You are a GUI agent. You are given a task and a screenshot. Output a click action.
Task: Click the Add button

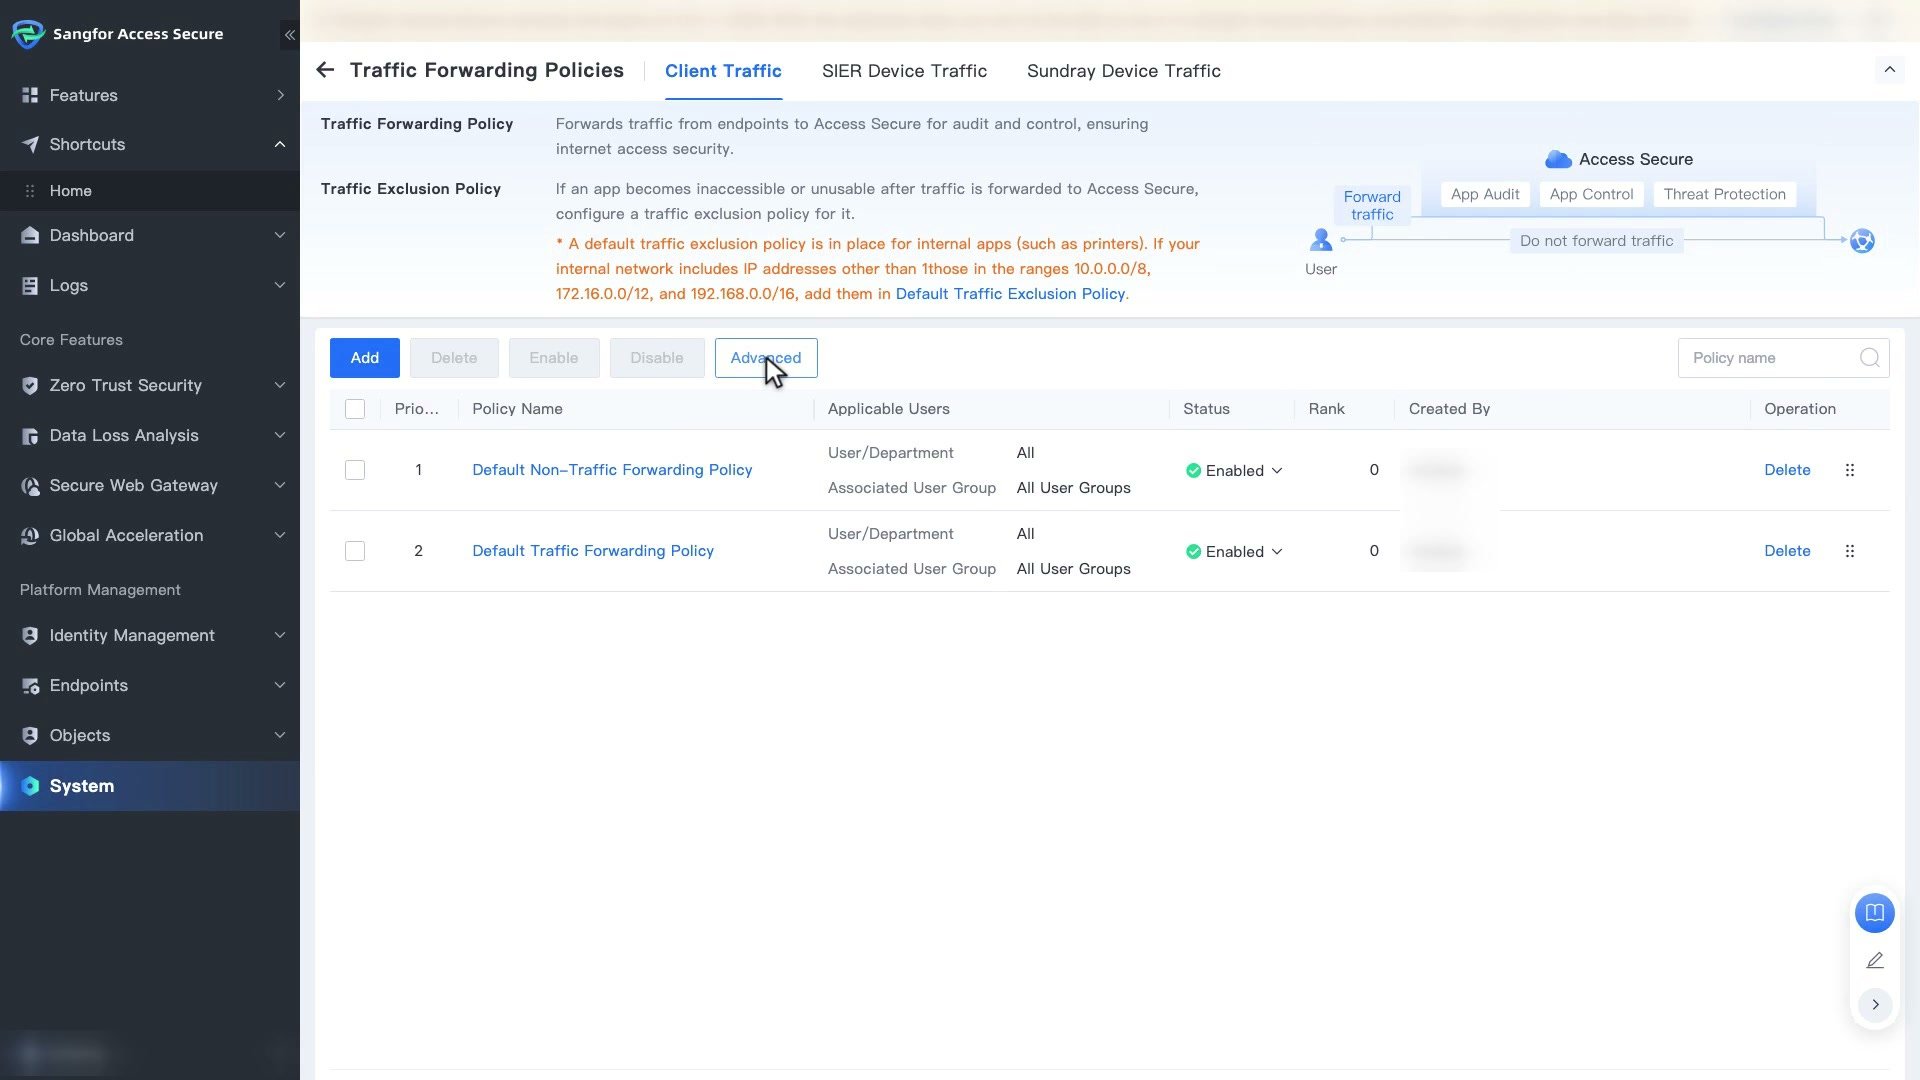point(365,358)
